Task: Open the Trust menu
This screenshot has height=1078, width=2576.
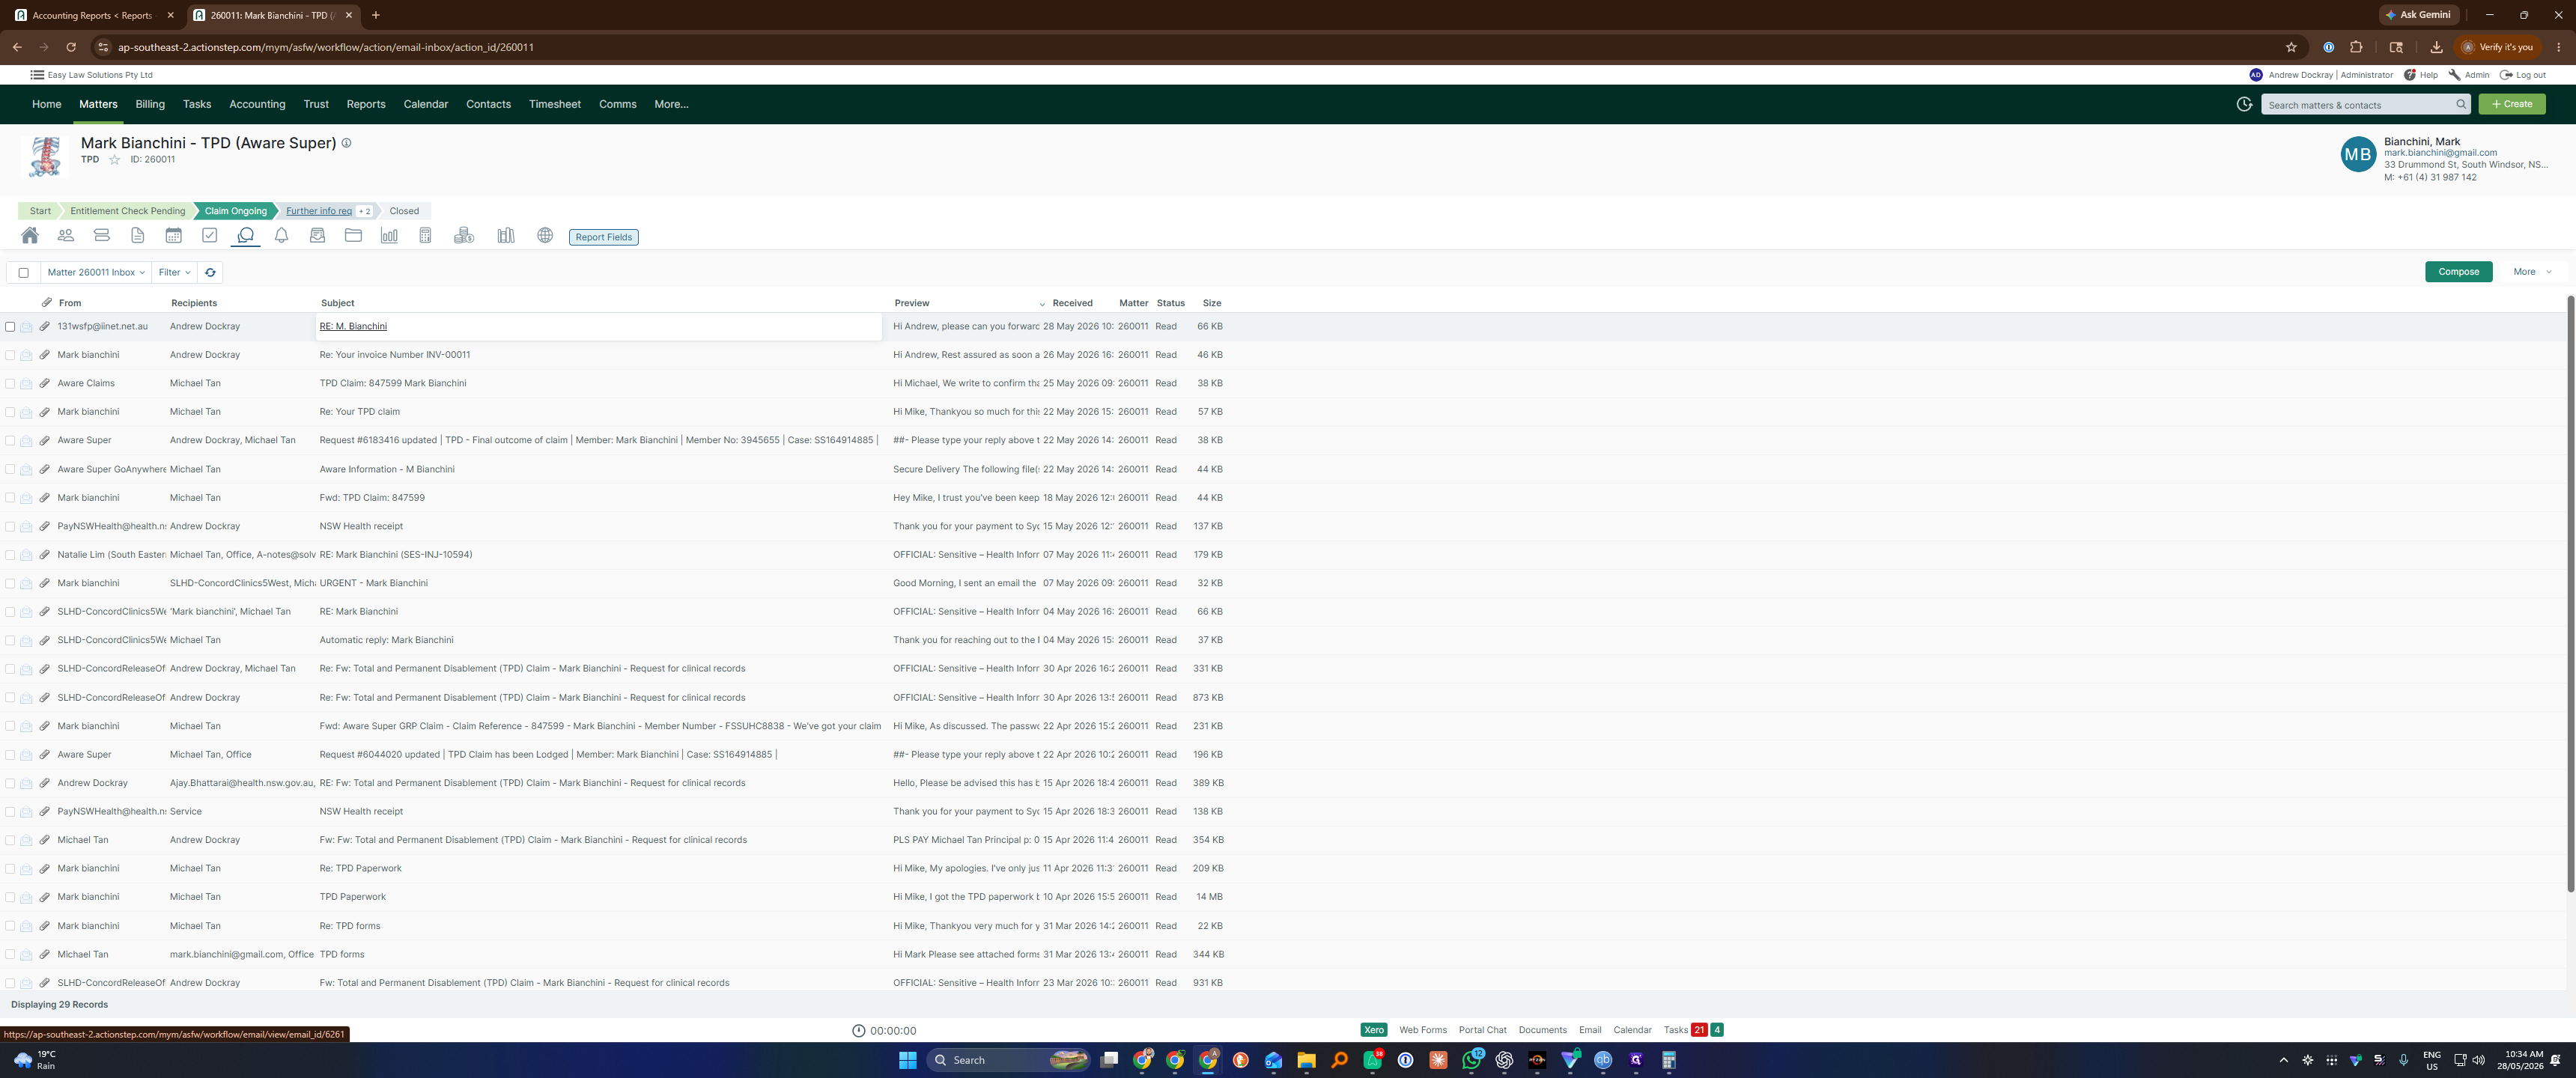Action: [316, 104]
